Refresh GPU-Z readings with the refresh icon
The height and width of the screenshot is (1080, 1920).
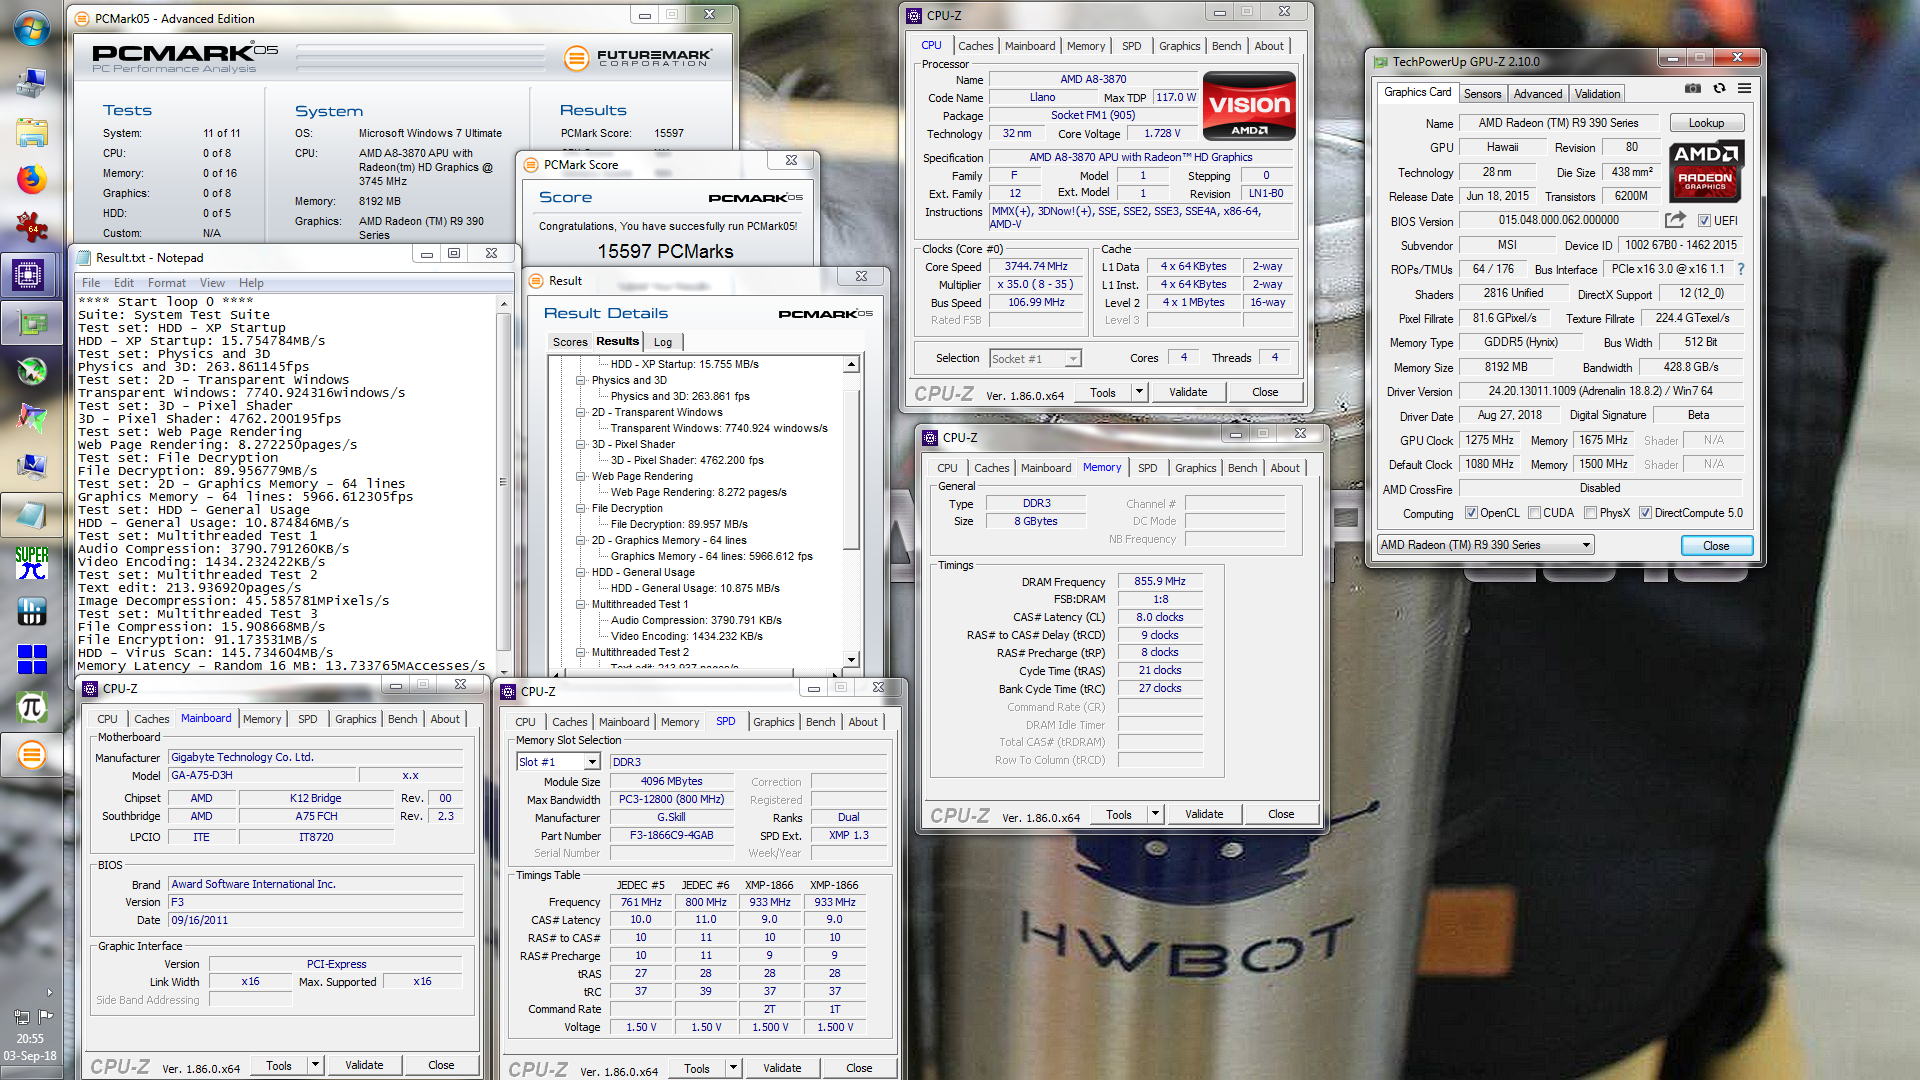(1719, 89)
